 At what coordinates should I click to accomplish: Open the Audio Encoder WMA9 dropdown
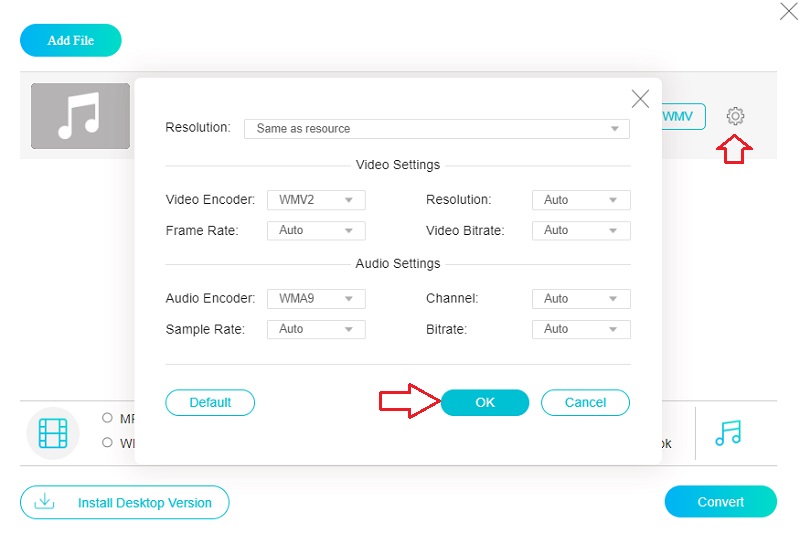pos(315,299)
